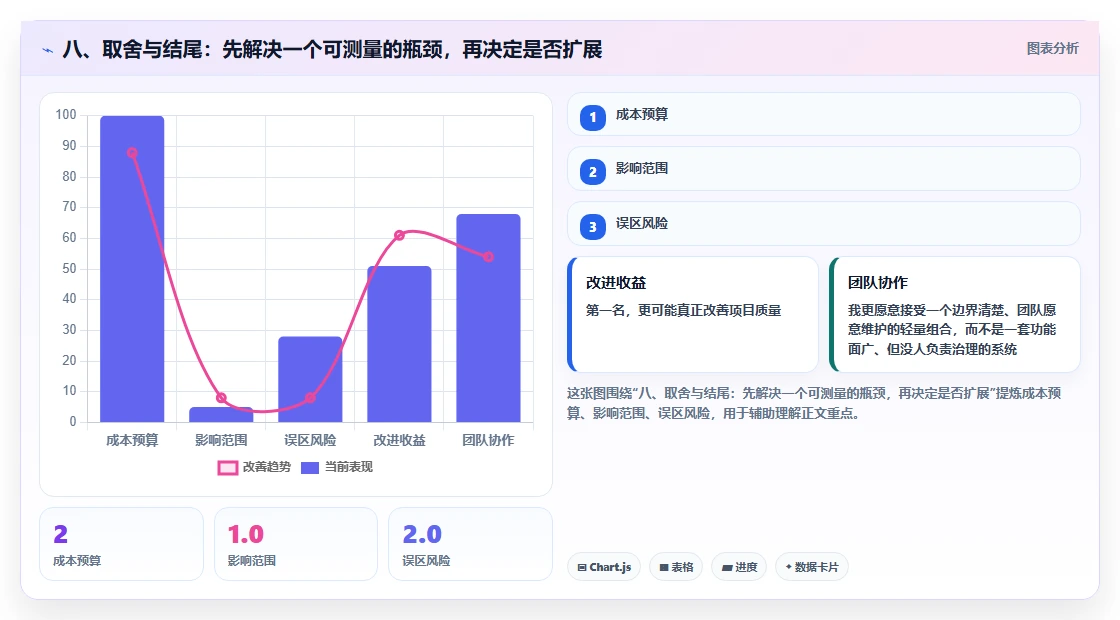The height and width of the screenshot is (620, 1120).
Task: Click the 团队协作 bar in chart
Action: click(488, 318)
